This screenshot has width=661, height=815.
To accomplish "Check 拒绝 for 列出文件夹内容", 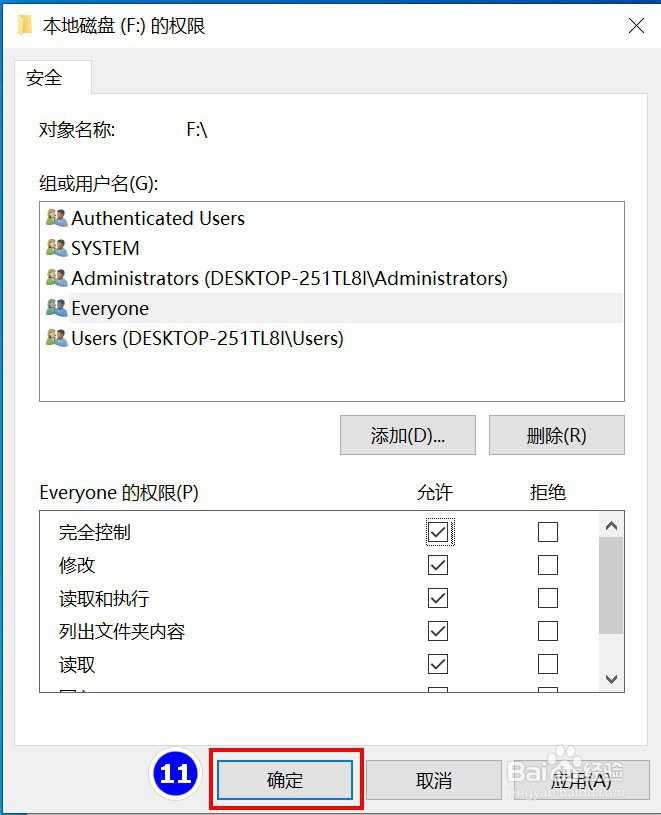I will coord(546,630).
